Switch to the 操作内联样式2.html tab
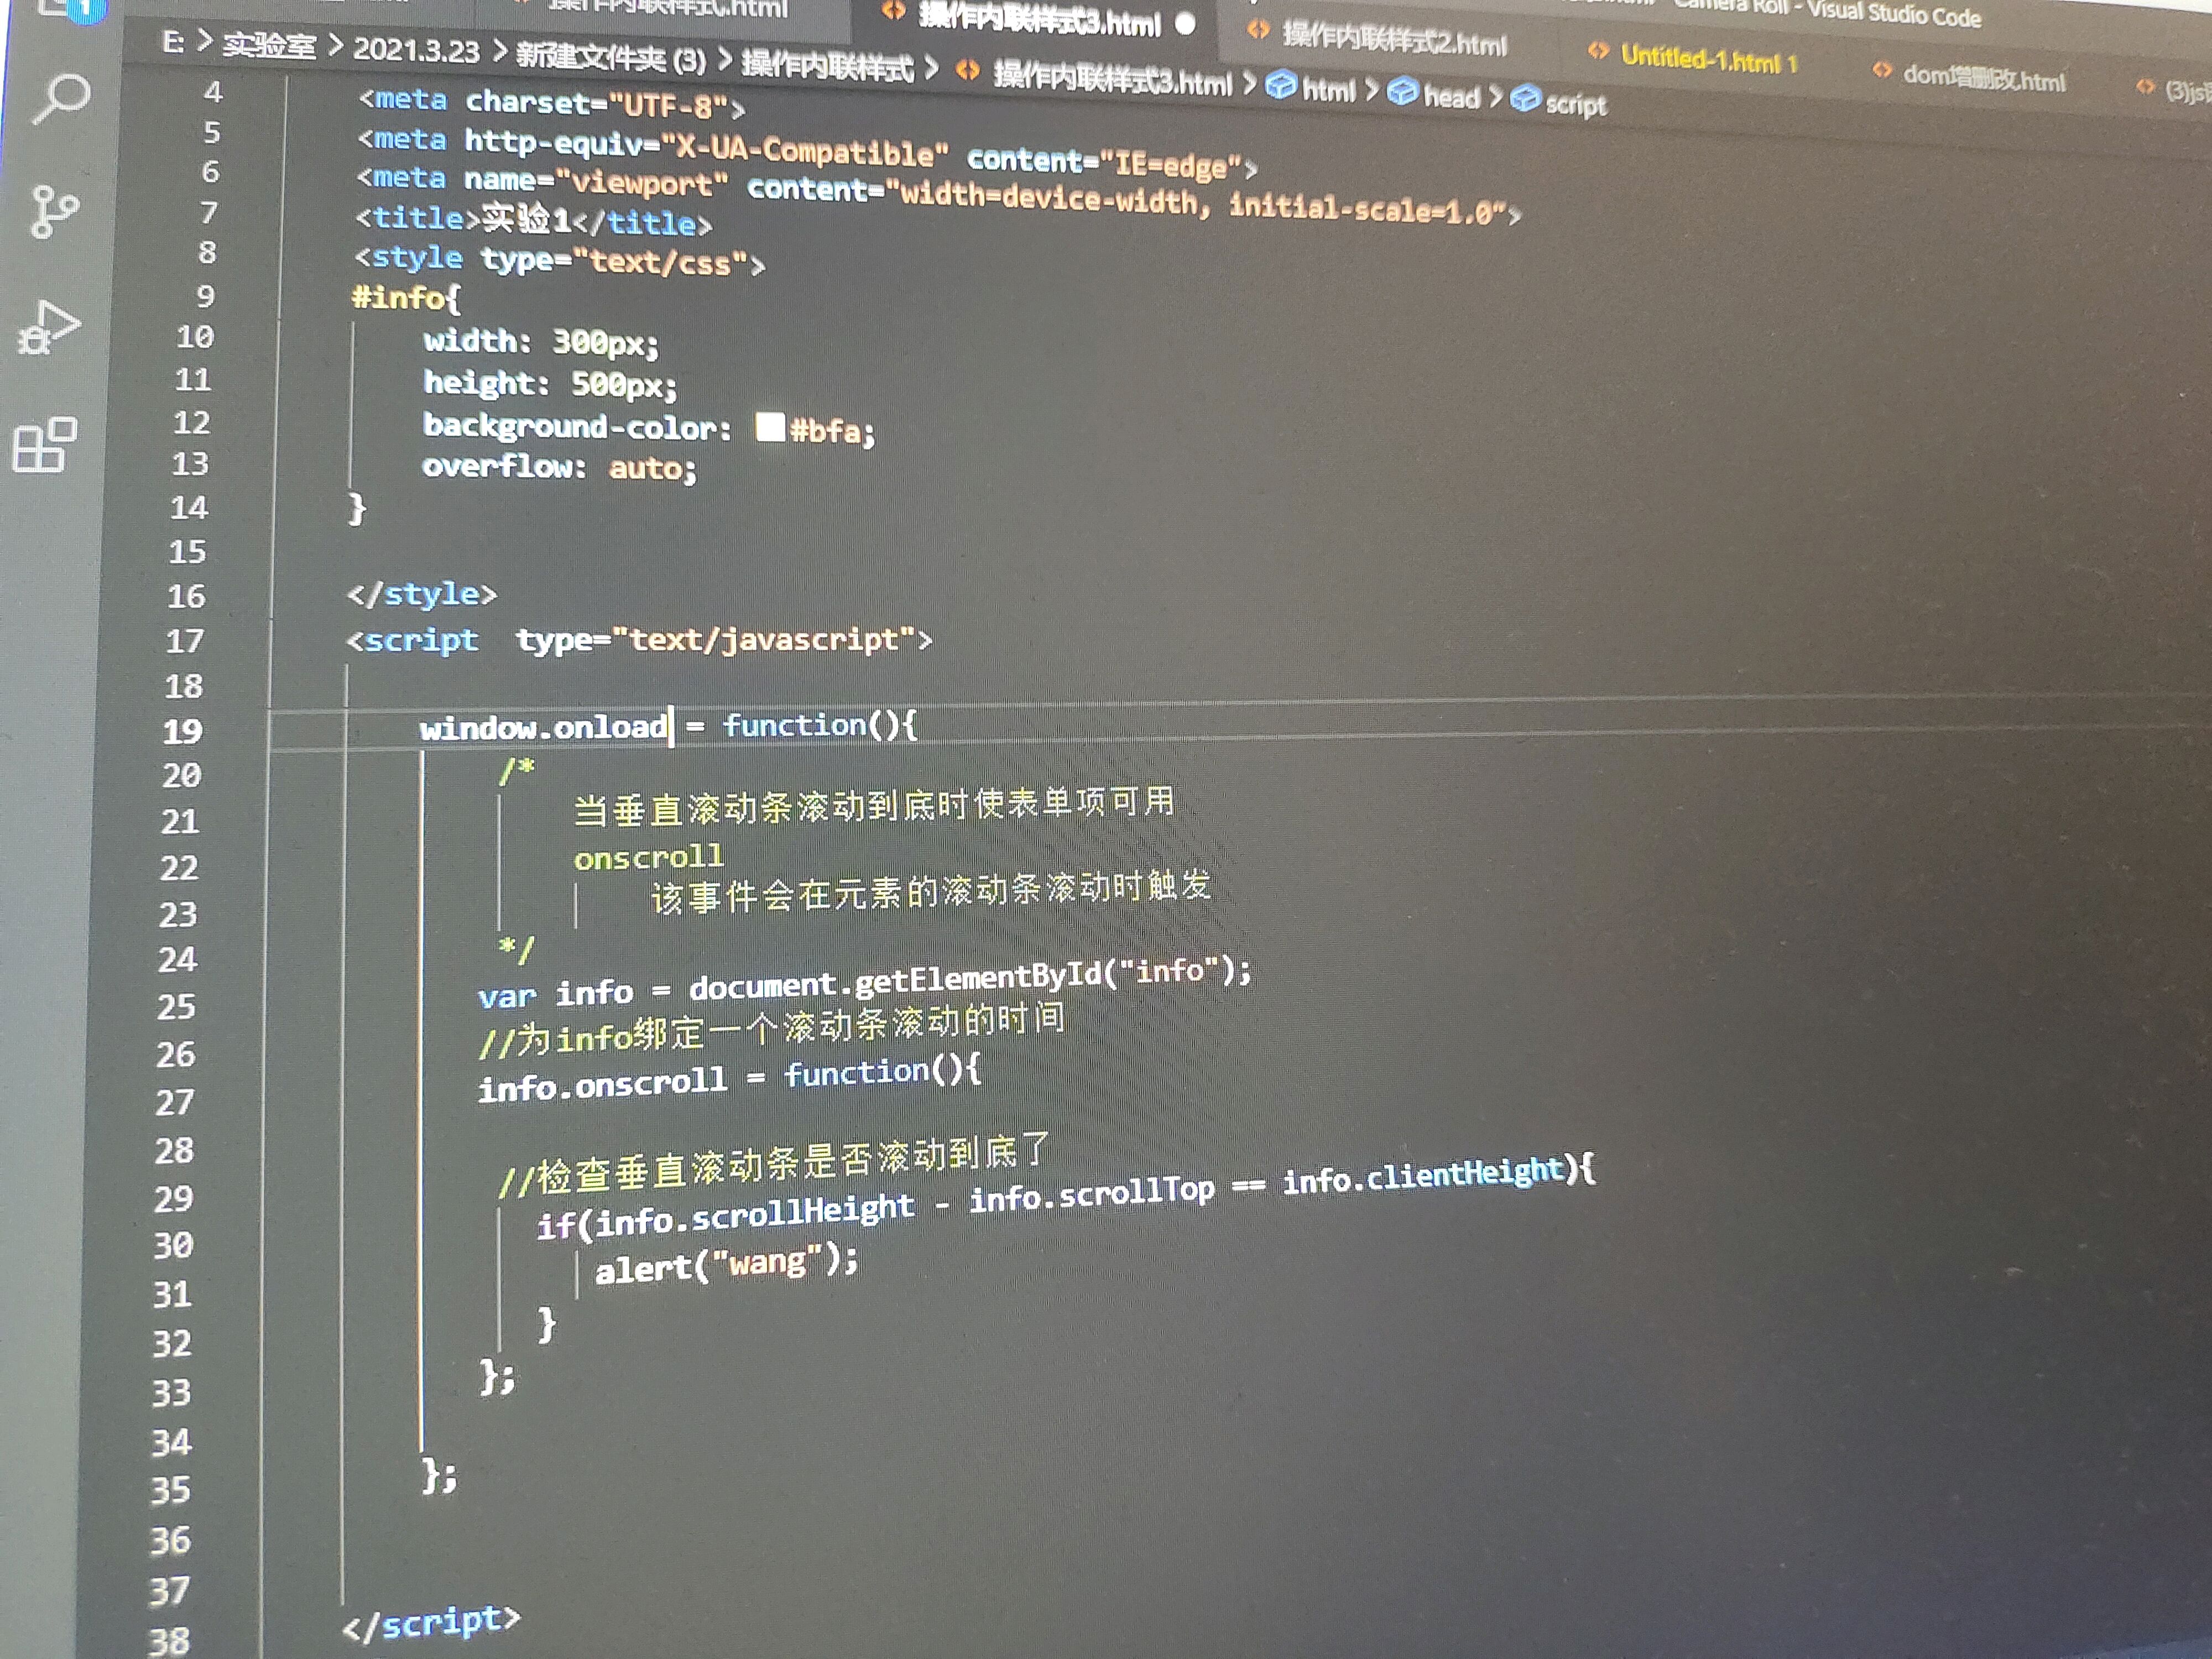 [x=1393, y=39]
